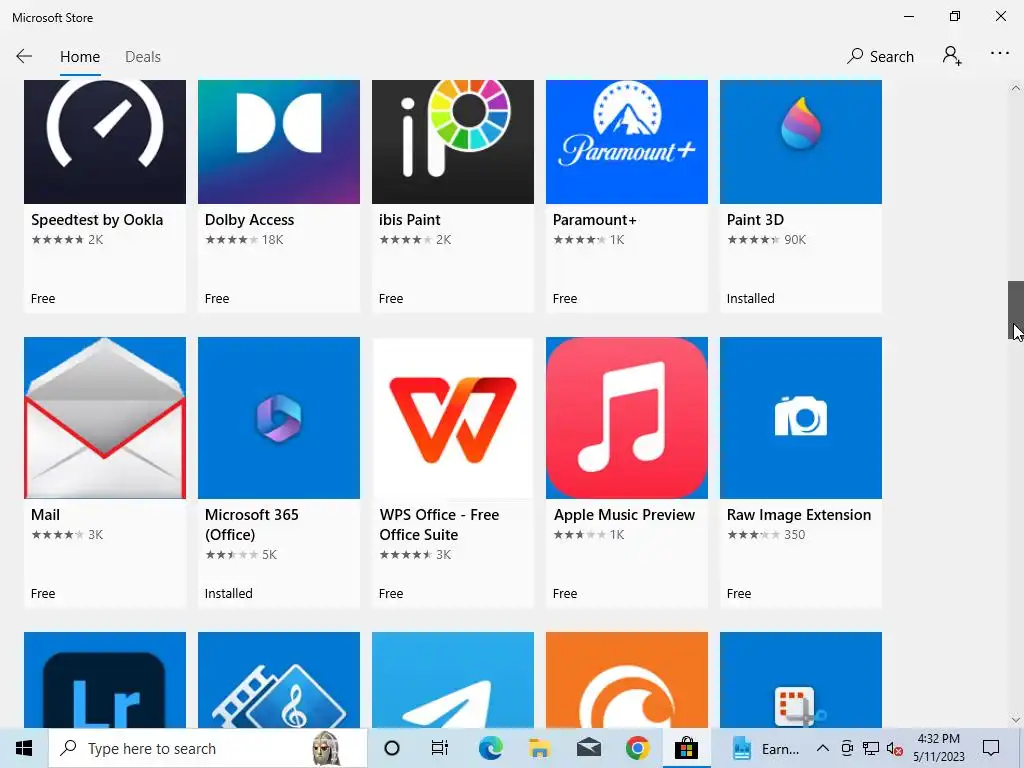Go back with the back arrow

click(24, 56)
